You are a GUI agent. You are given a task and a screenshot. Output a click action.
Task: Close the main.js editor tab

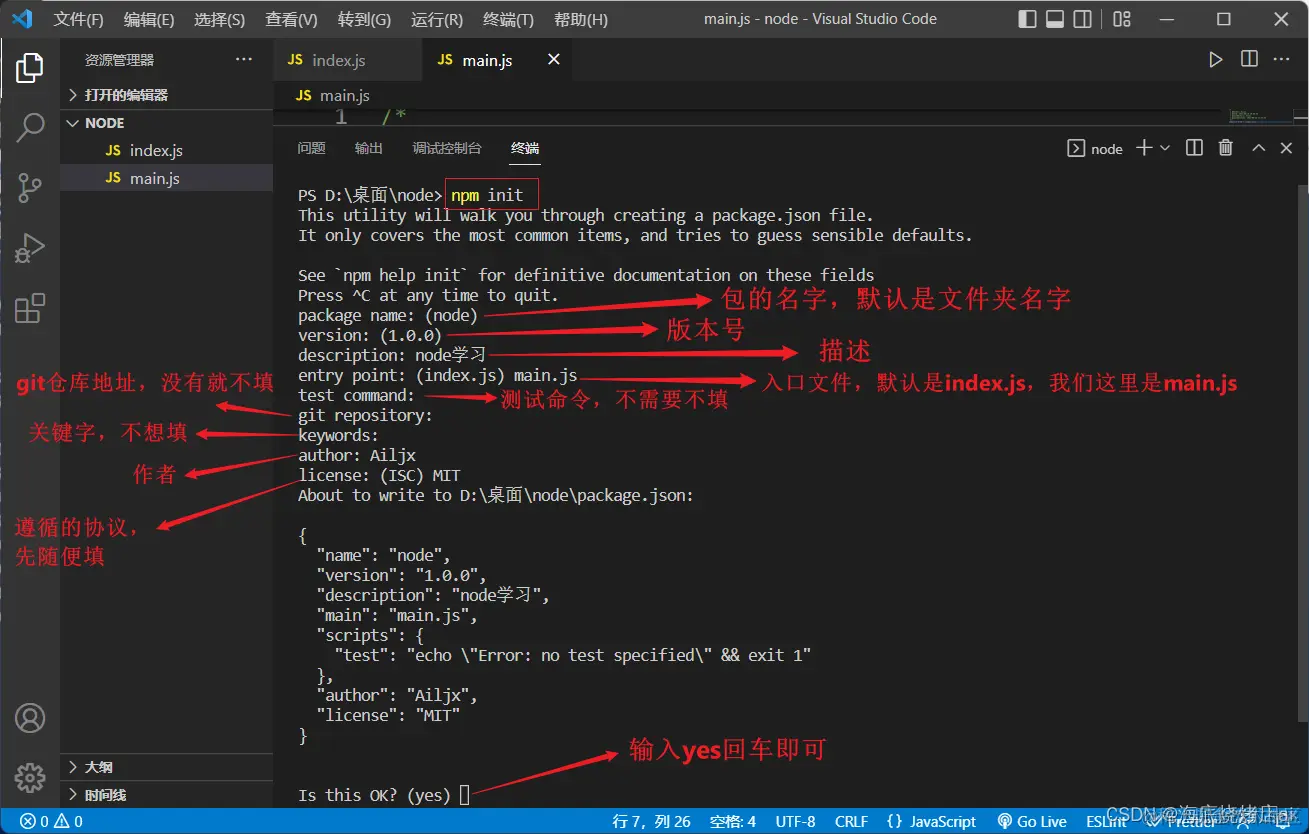pyautogui.click(x=554, y=60)
